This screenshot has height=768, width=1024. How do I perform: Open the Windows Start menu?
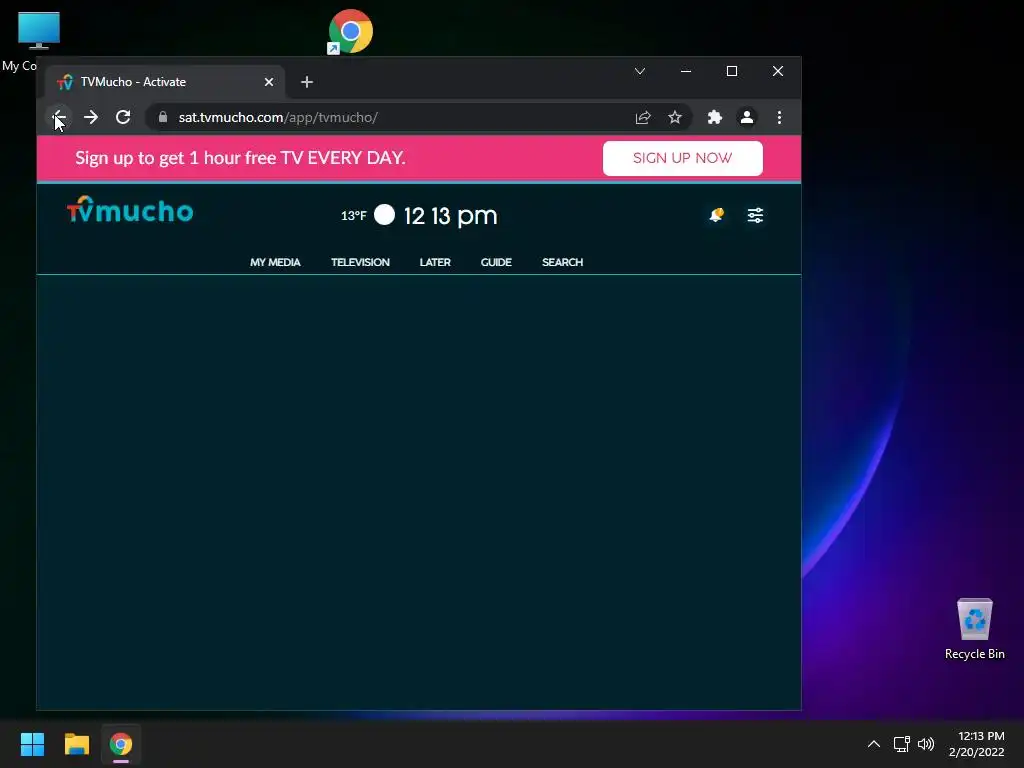pyautogui.click(x=32, y=744)
